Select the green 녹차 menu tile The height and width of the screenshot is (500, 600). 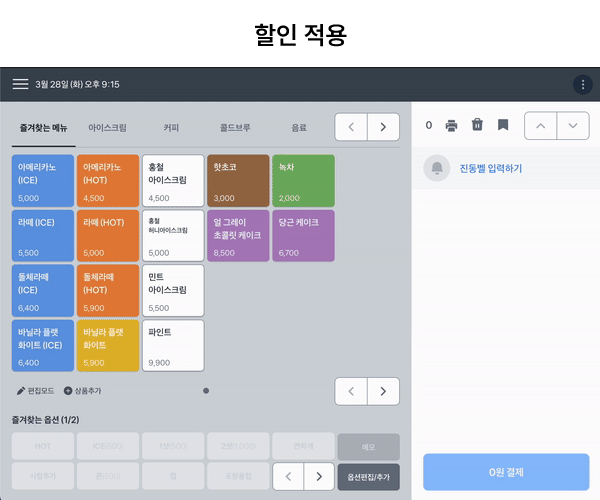(x=301, y=180)
